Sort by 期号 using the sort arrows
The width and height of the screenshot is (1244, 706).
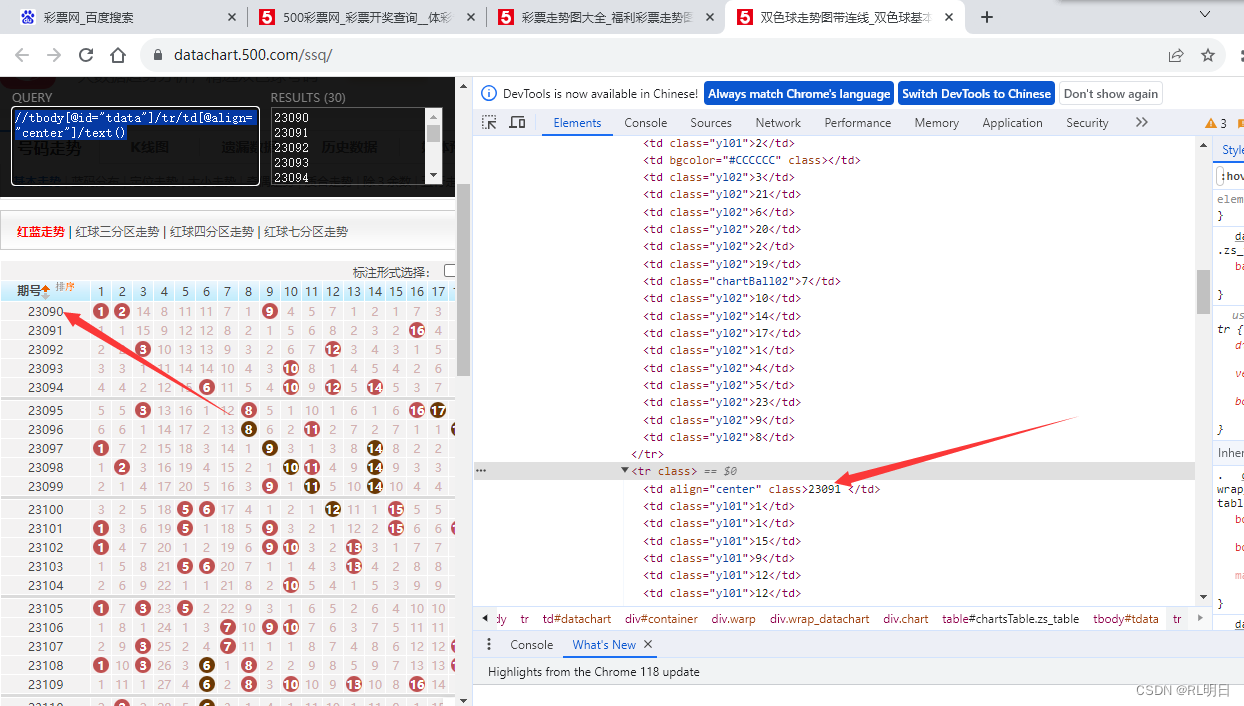coord(46,291)
